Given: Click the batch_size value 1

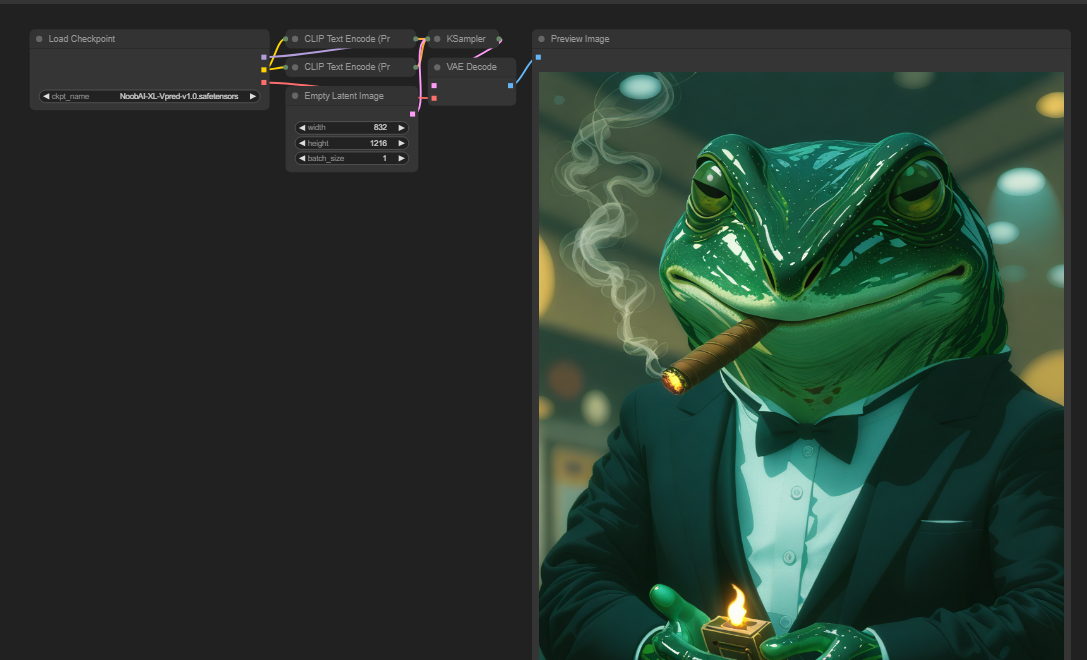Looking at the screenshot, I should pyautogui.click(x=385, y=158).
